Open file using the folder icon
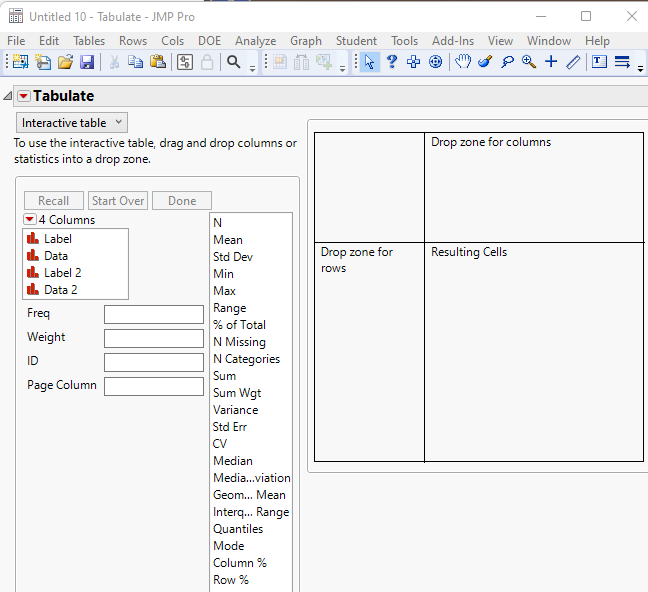The image size is (648, 592). tap(65, 62)
